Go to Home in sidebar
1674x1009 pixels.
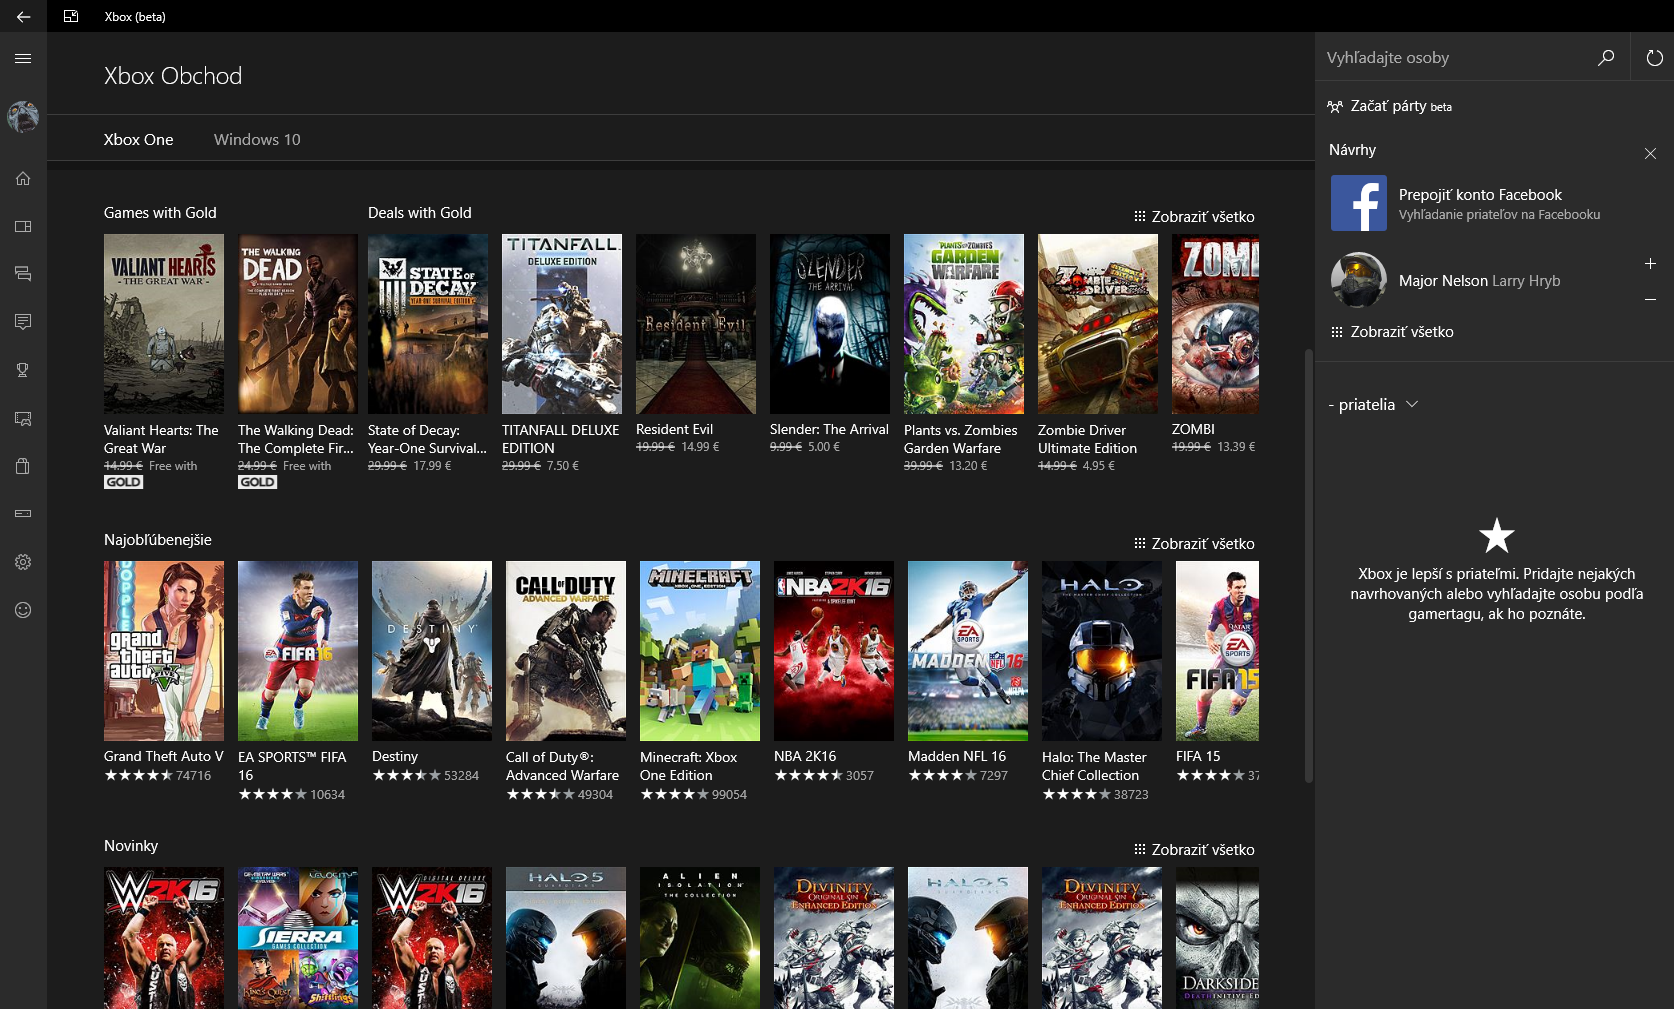(23, 178)
